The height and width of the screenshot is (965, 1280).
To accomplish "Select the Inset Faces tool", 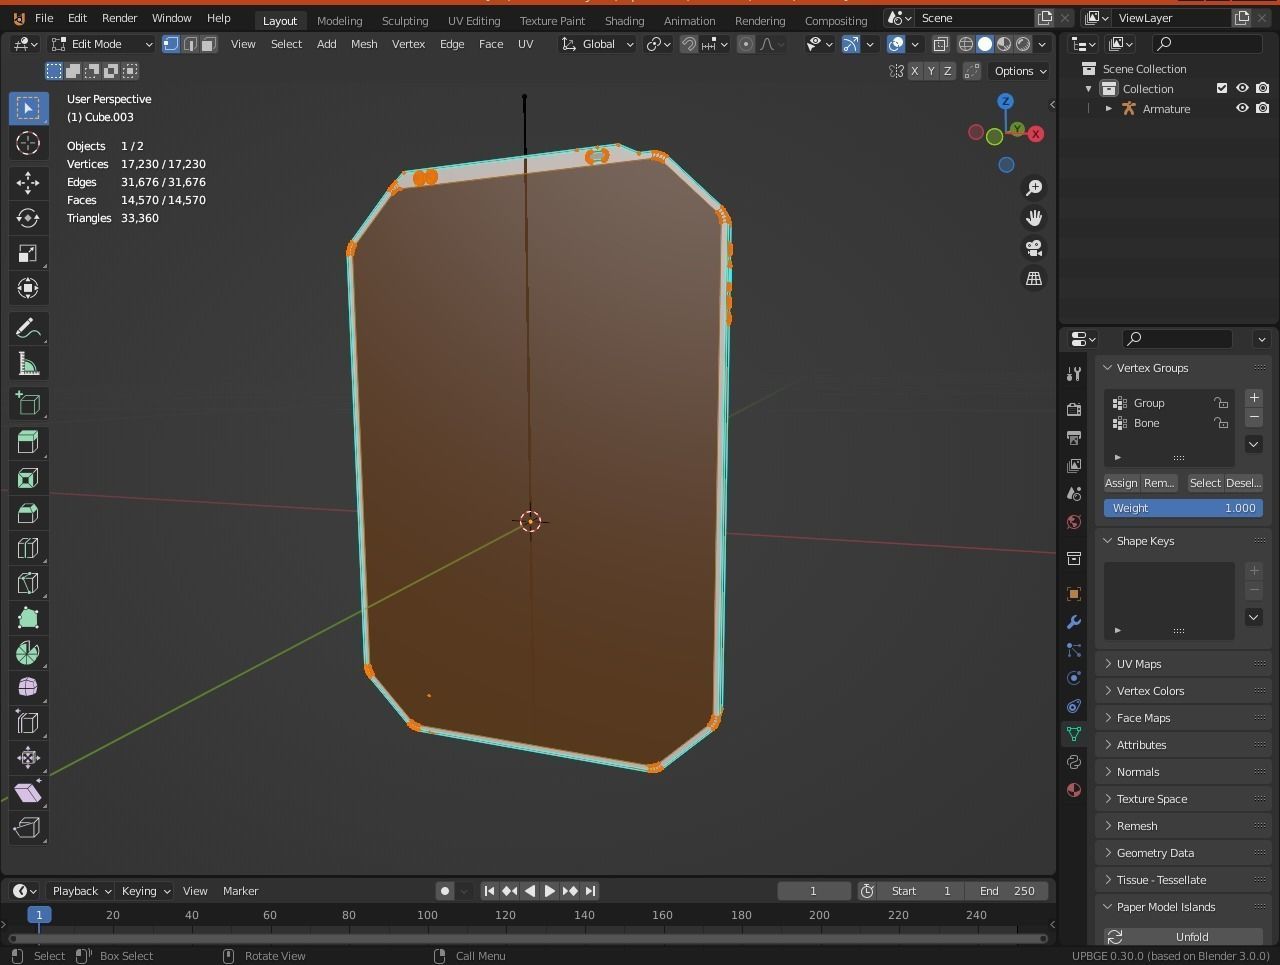I will pos(28,478).
